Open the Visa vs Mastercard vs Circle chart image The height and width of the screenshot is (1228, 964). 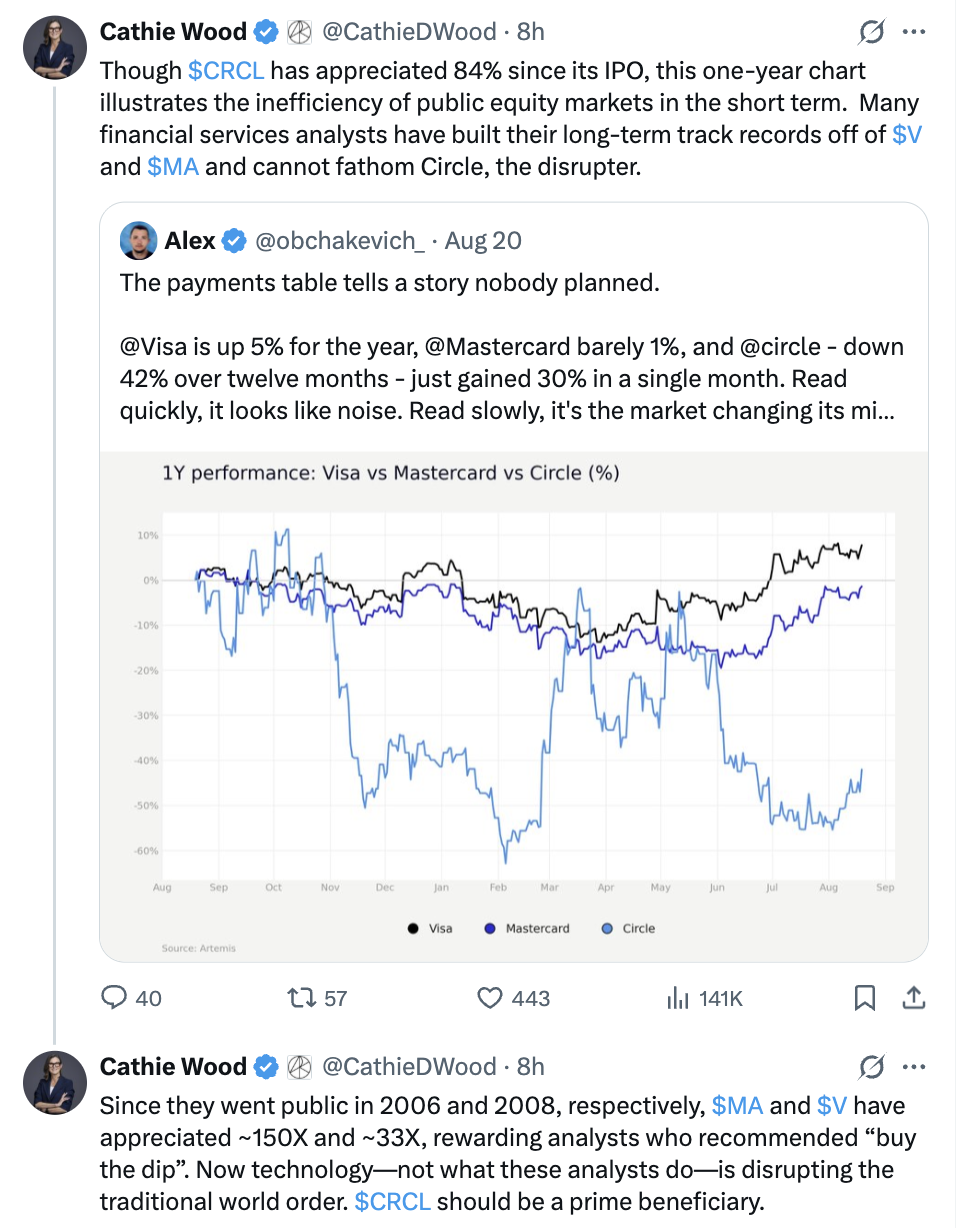514,706
